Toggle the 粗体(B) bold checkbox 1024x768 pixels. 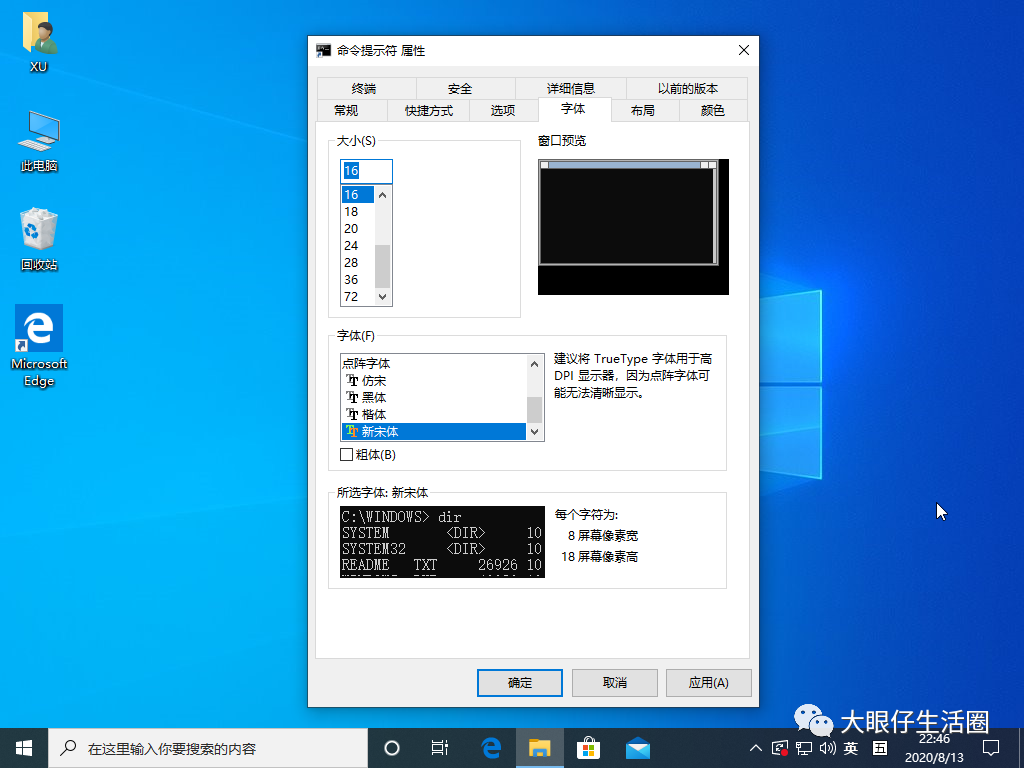click(347, 455)
